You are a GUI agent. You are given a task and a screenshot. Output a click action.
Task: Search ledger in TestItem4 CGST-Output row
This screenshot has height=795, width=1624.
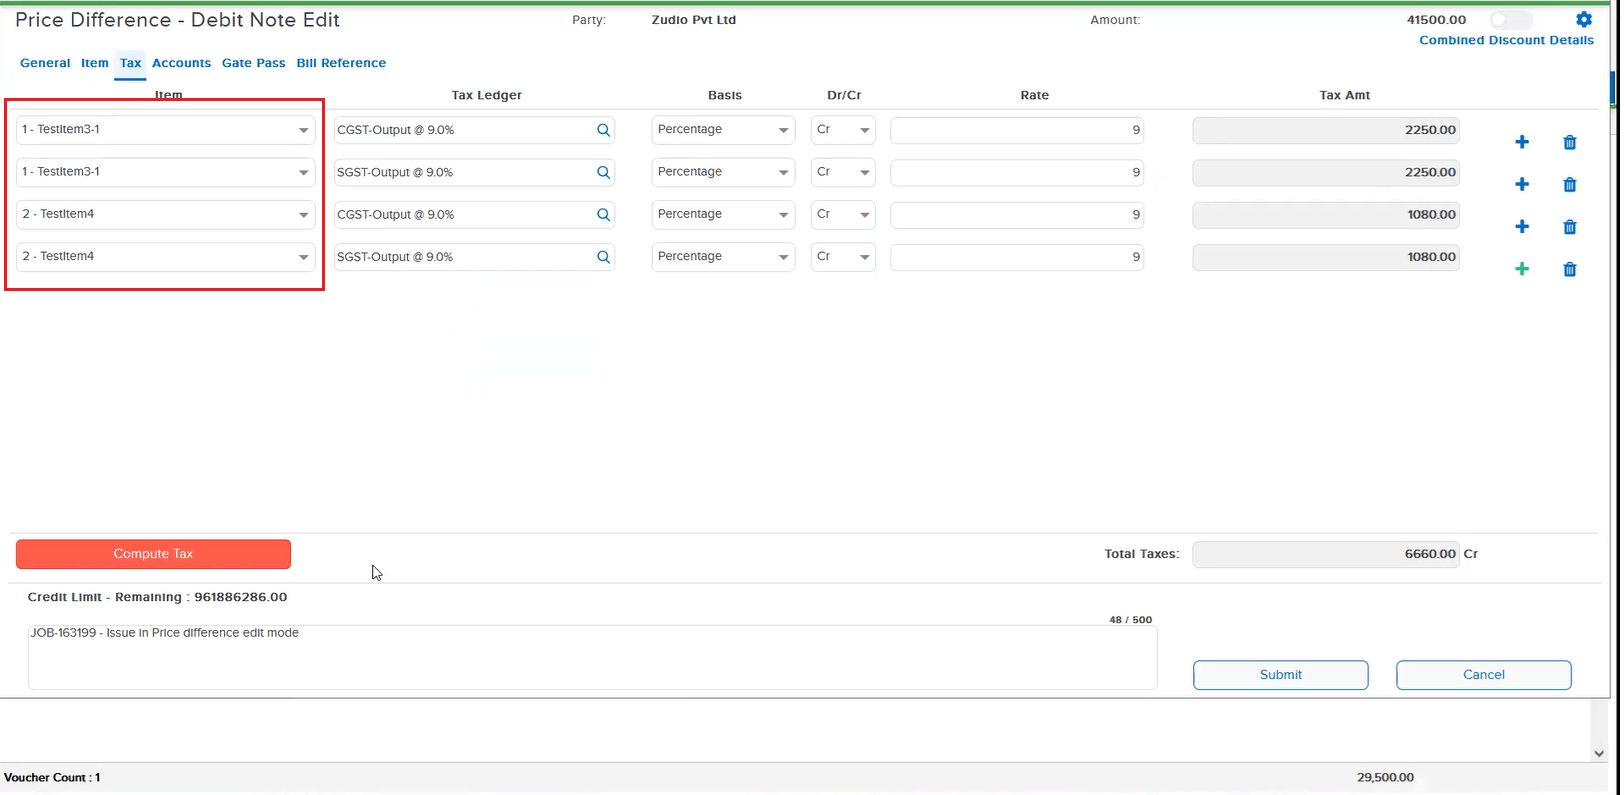coord(603,214)
